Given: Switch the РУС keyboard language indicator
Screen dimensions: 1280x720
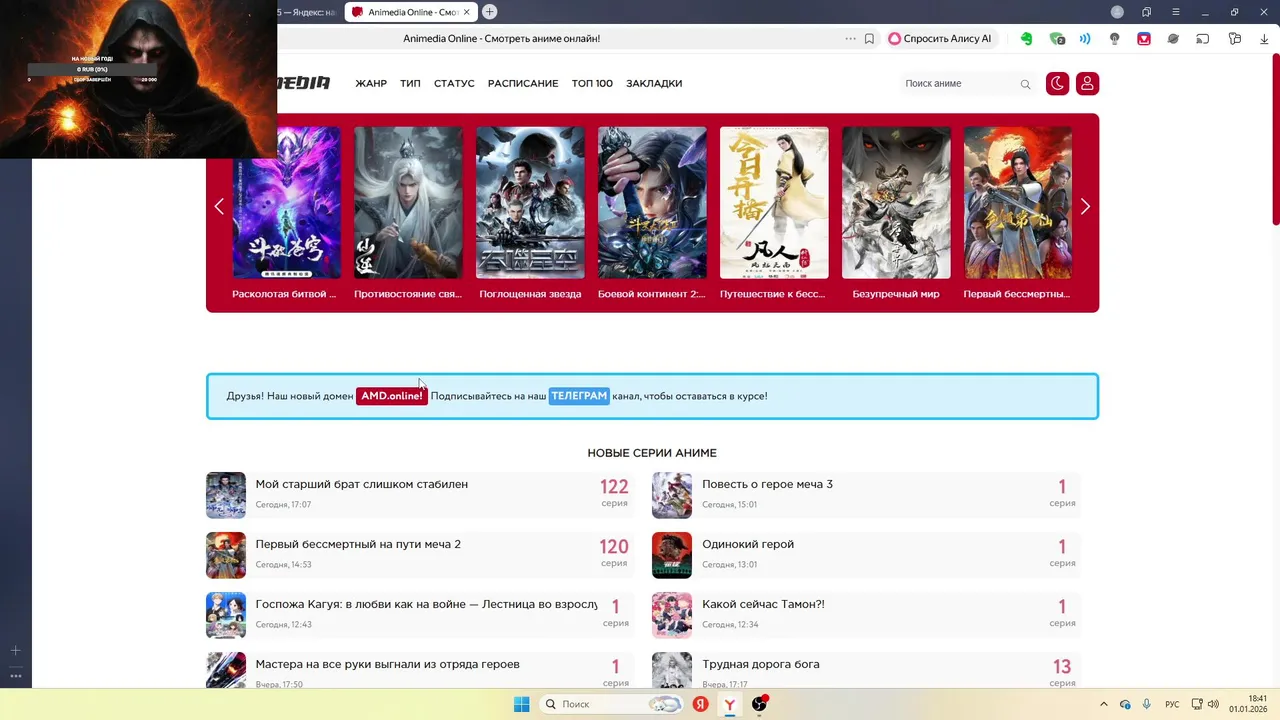Looking at the screenshot, I should pyautogui.click(x=1172, y=704).
